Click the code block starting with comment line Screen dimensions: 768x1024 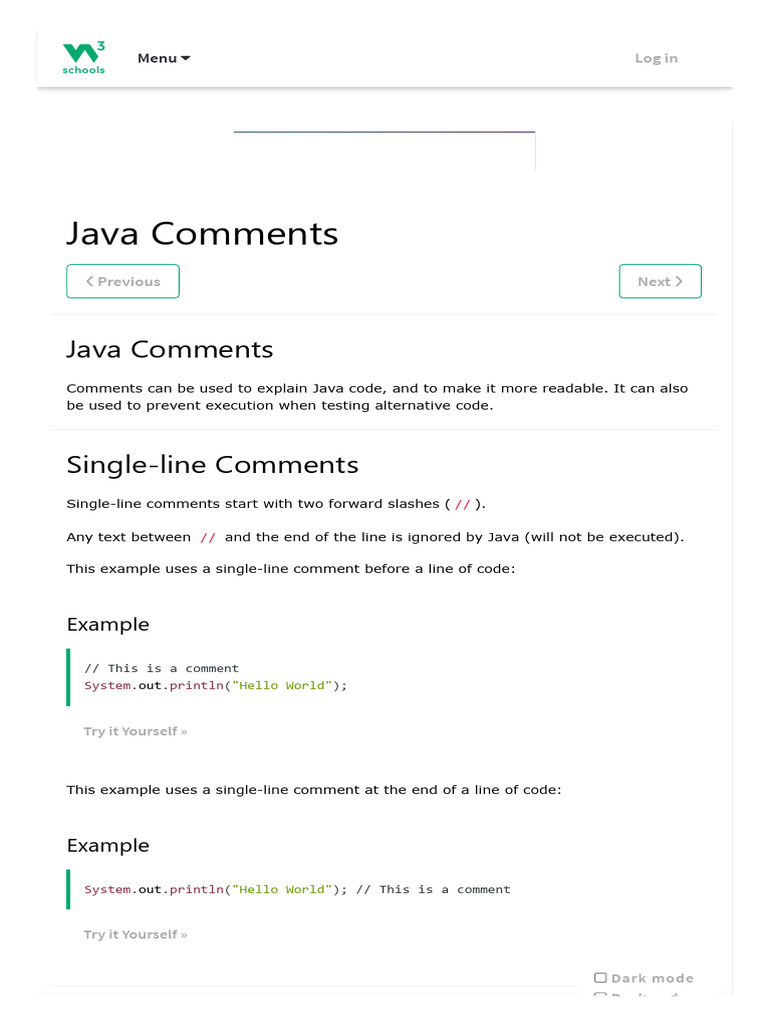(300, 677)
